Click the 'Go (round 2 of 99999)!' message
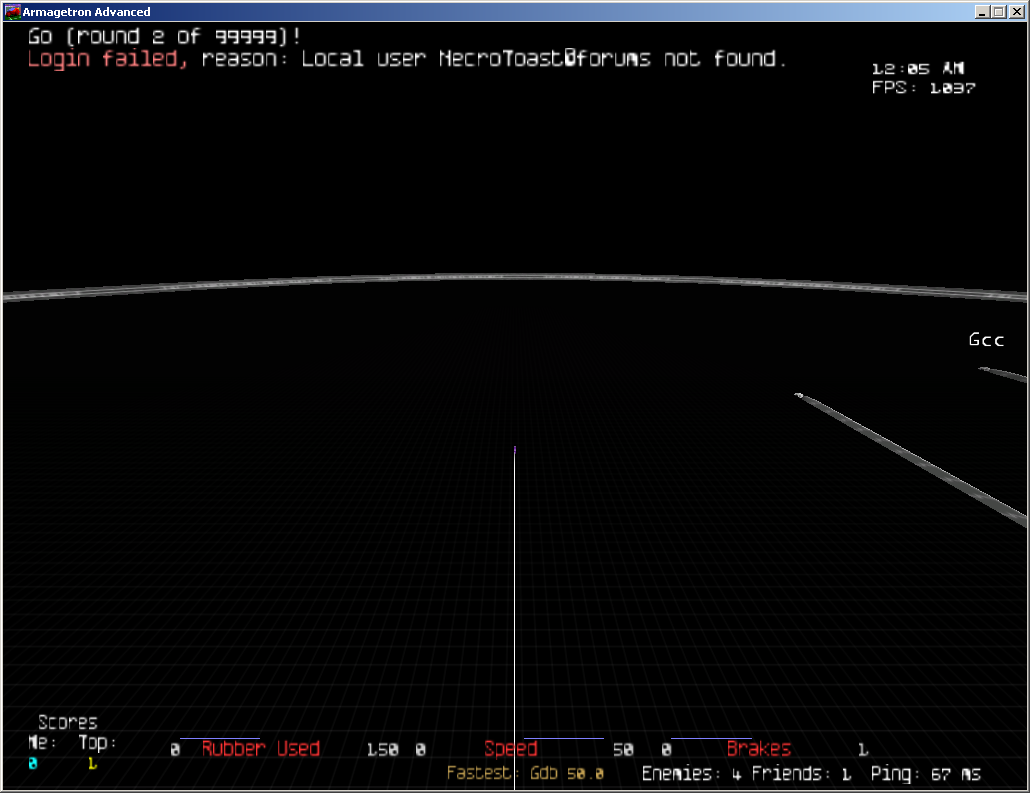 [x=165, y=37]
